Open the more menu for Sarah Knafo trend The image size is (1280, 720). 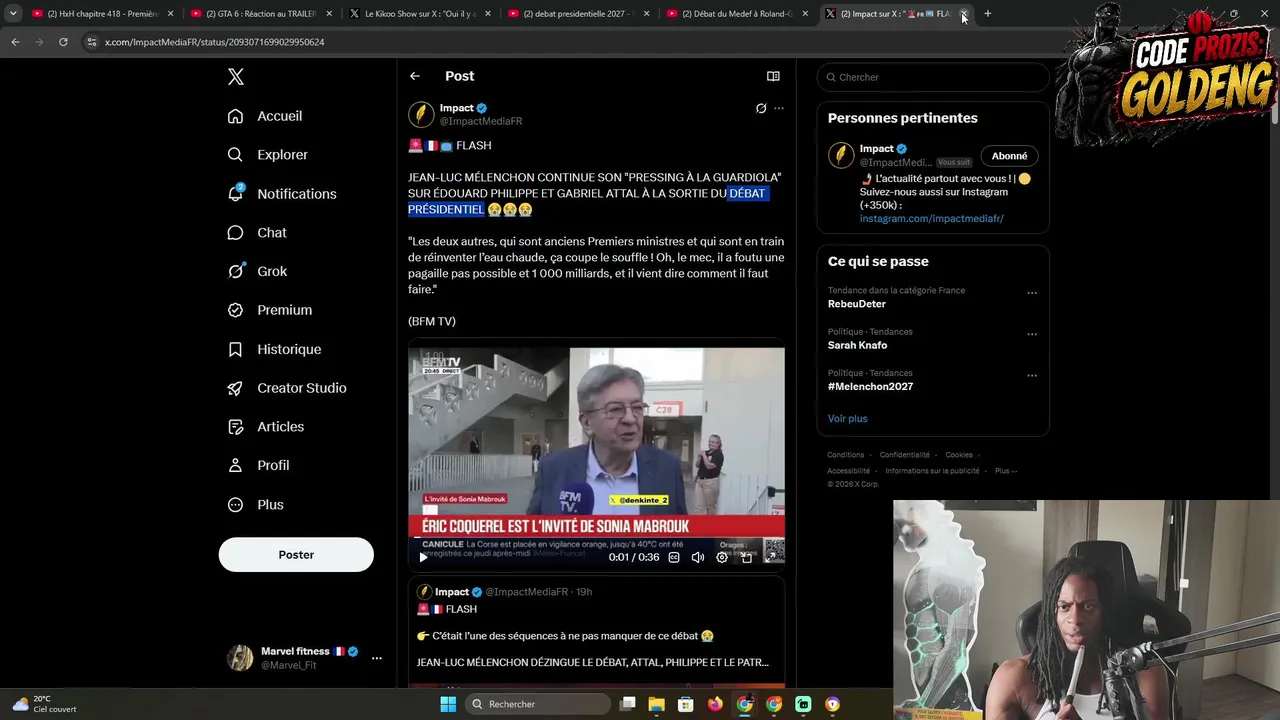[x=1032, y=334]
